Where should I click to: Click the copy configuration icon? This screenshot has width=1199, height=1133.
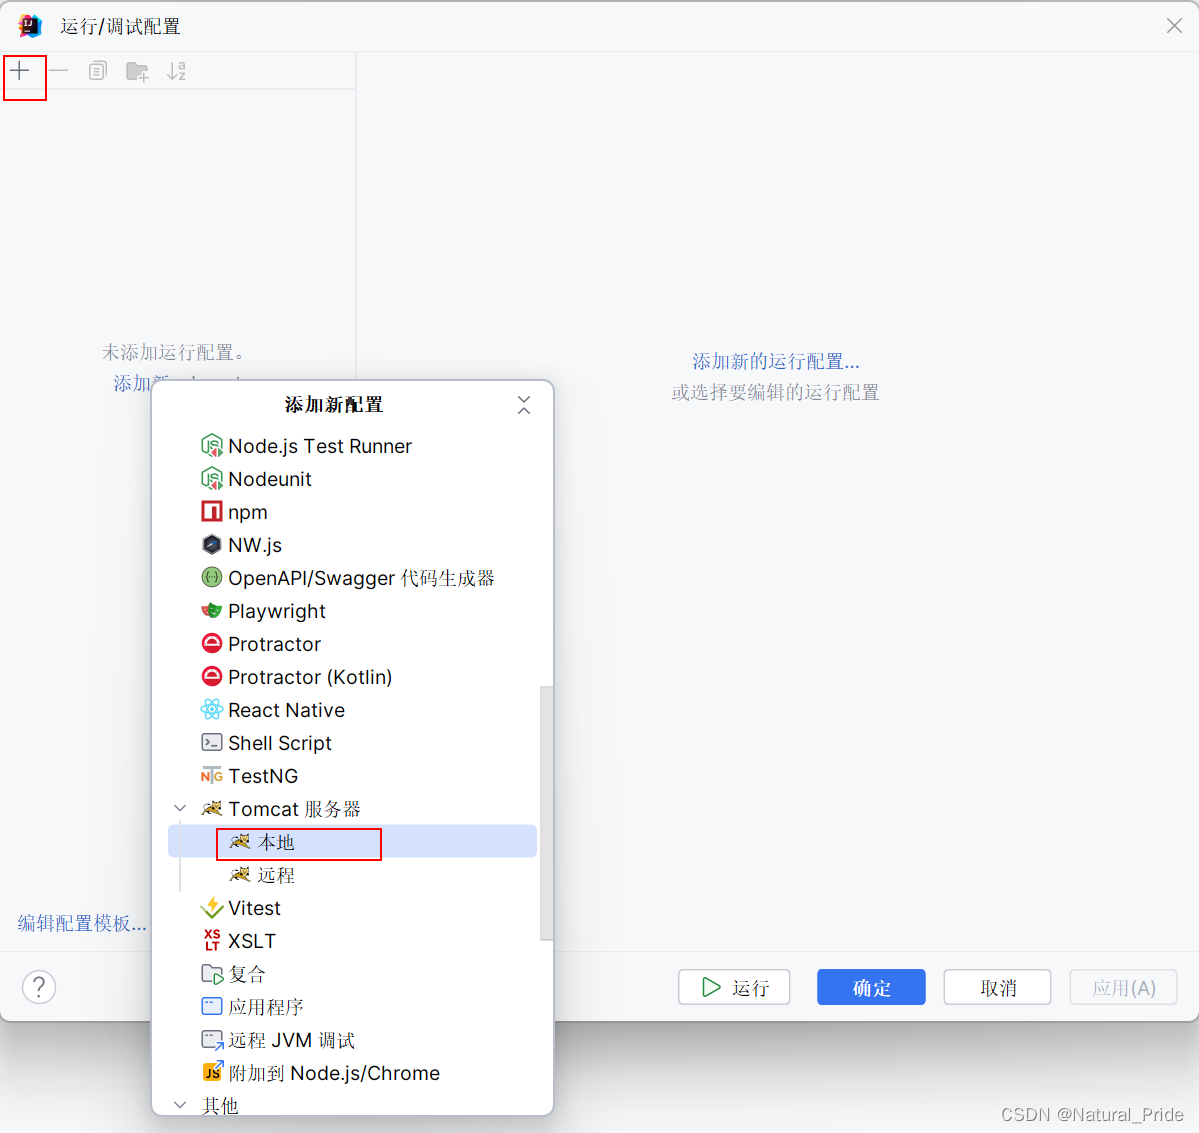(97, 71)
